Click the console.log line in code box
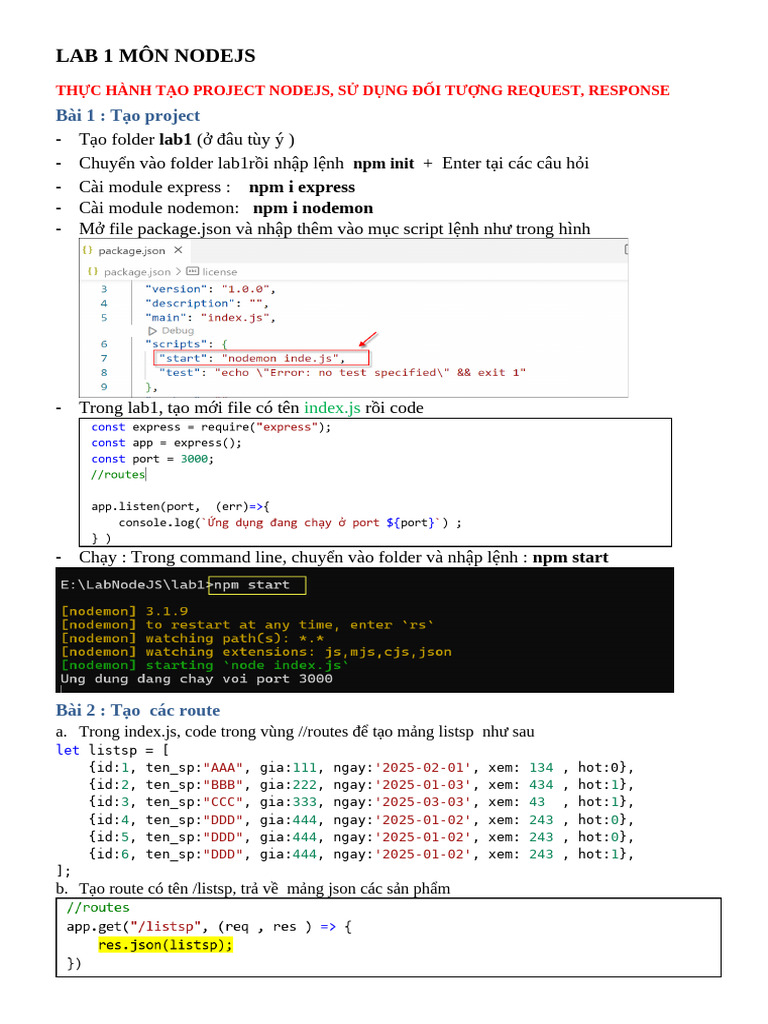 coord(290,522)
